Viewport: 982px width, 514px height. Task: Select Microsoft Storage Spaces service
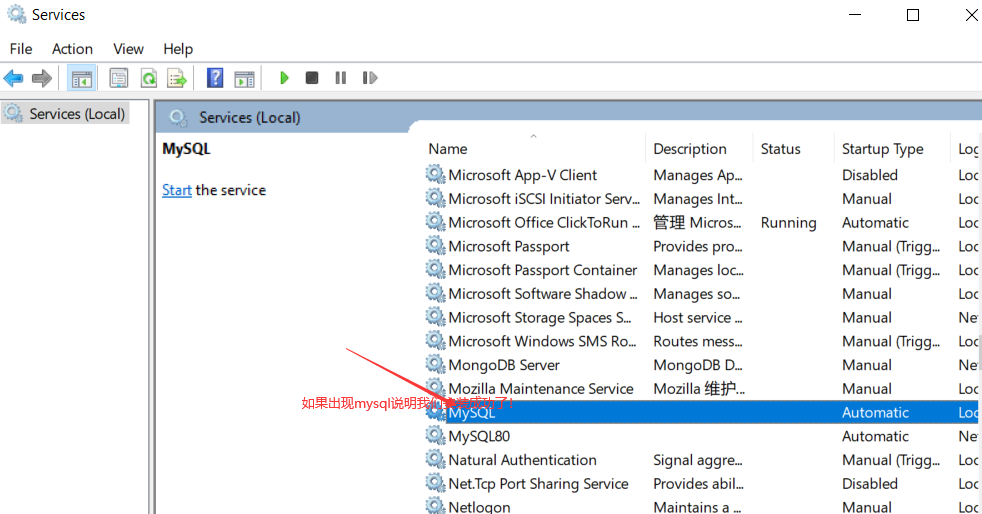tap(540, 318)
